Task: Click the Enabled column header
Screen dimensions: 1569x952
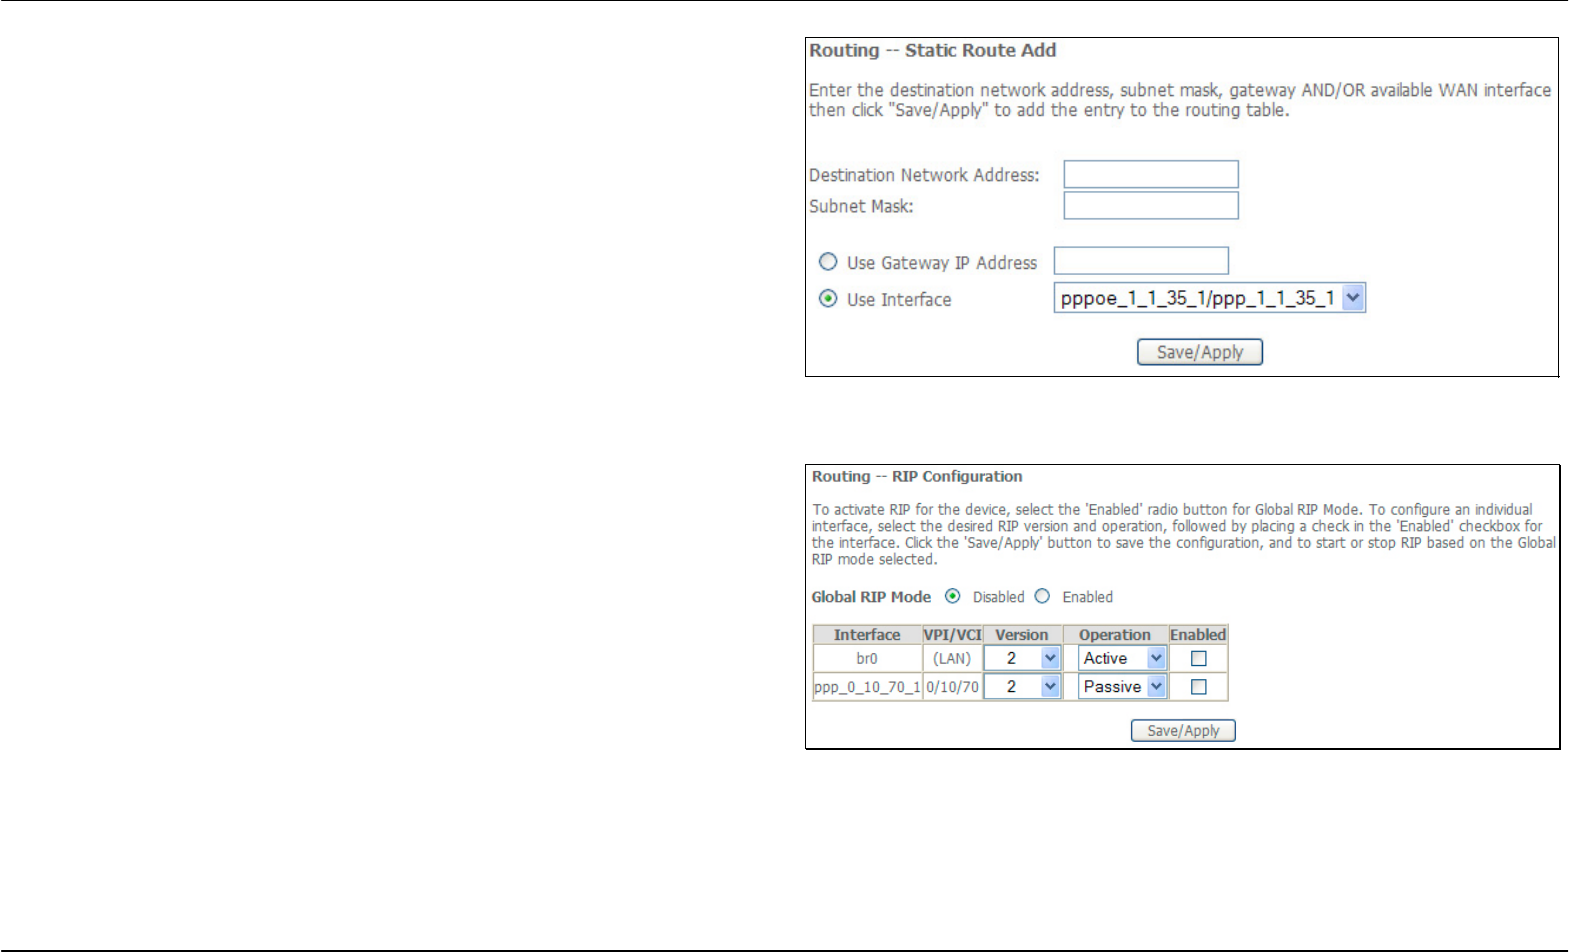Action: pyautogui.click(x=1198, y=635)
